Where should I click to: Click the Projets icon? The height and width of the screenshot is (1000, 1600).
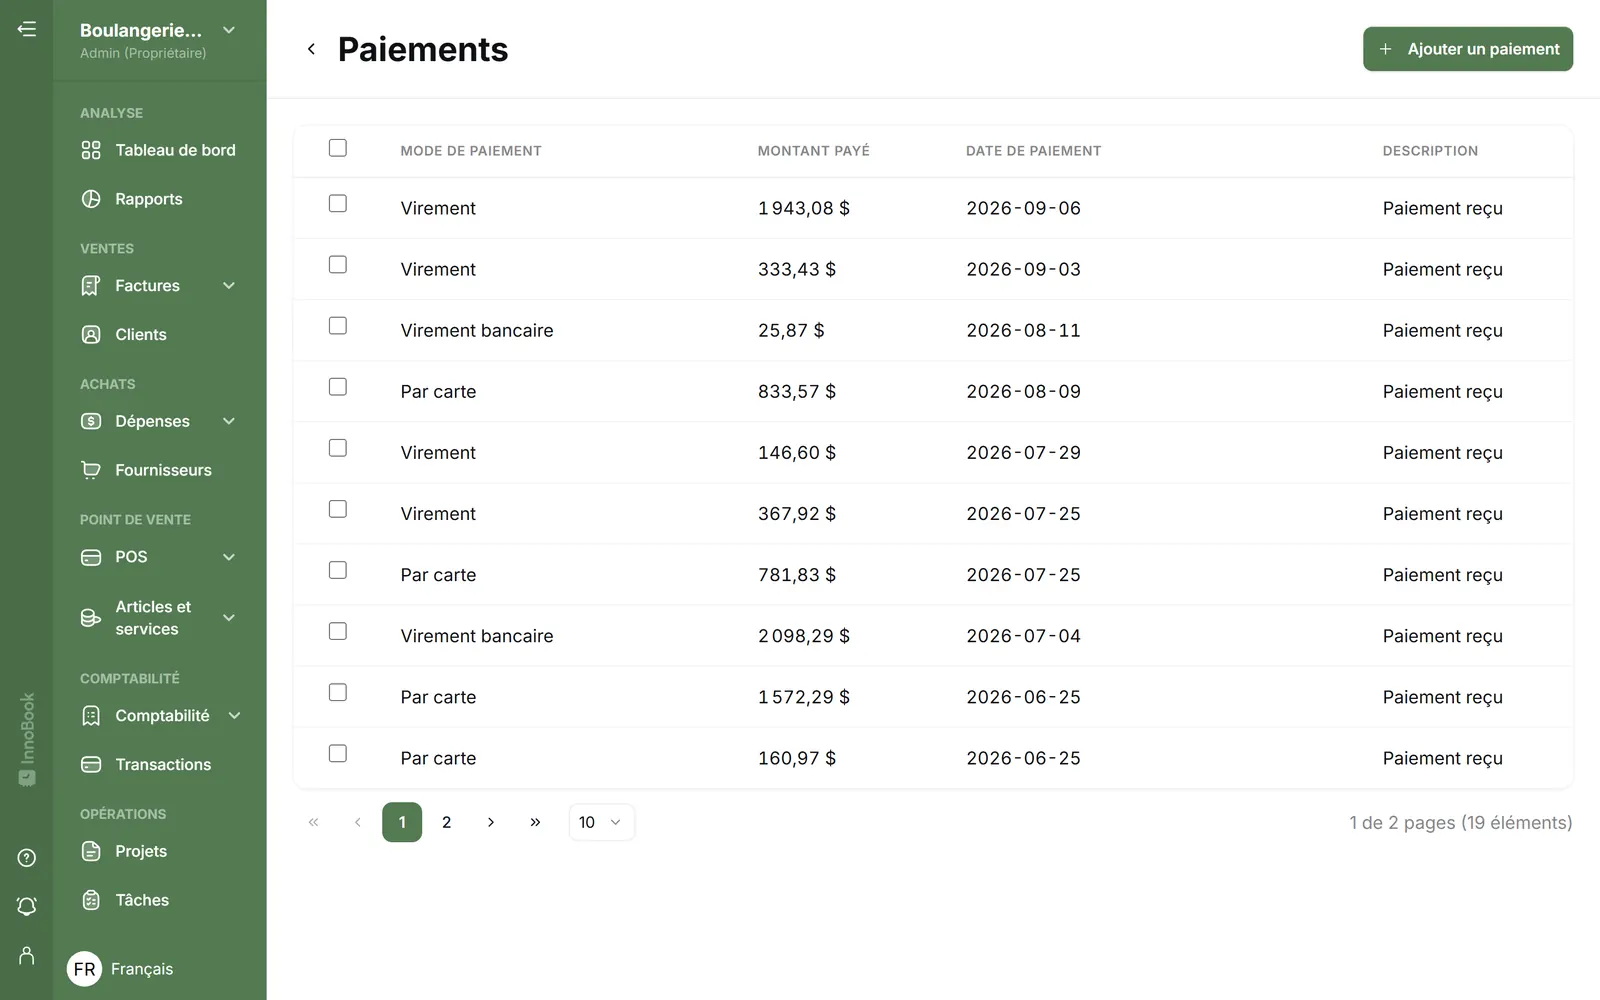tap(91, 851)
